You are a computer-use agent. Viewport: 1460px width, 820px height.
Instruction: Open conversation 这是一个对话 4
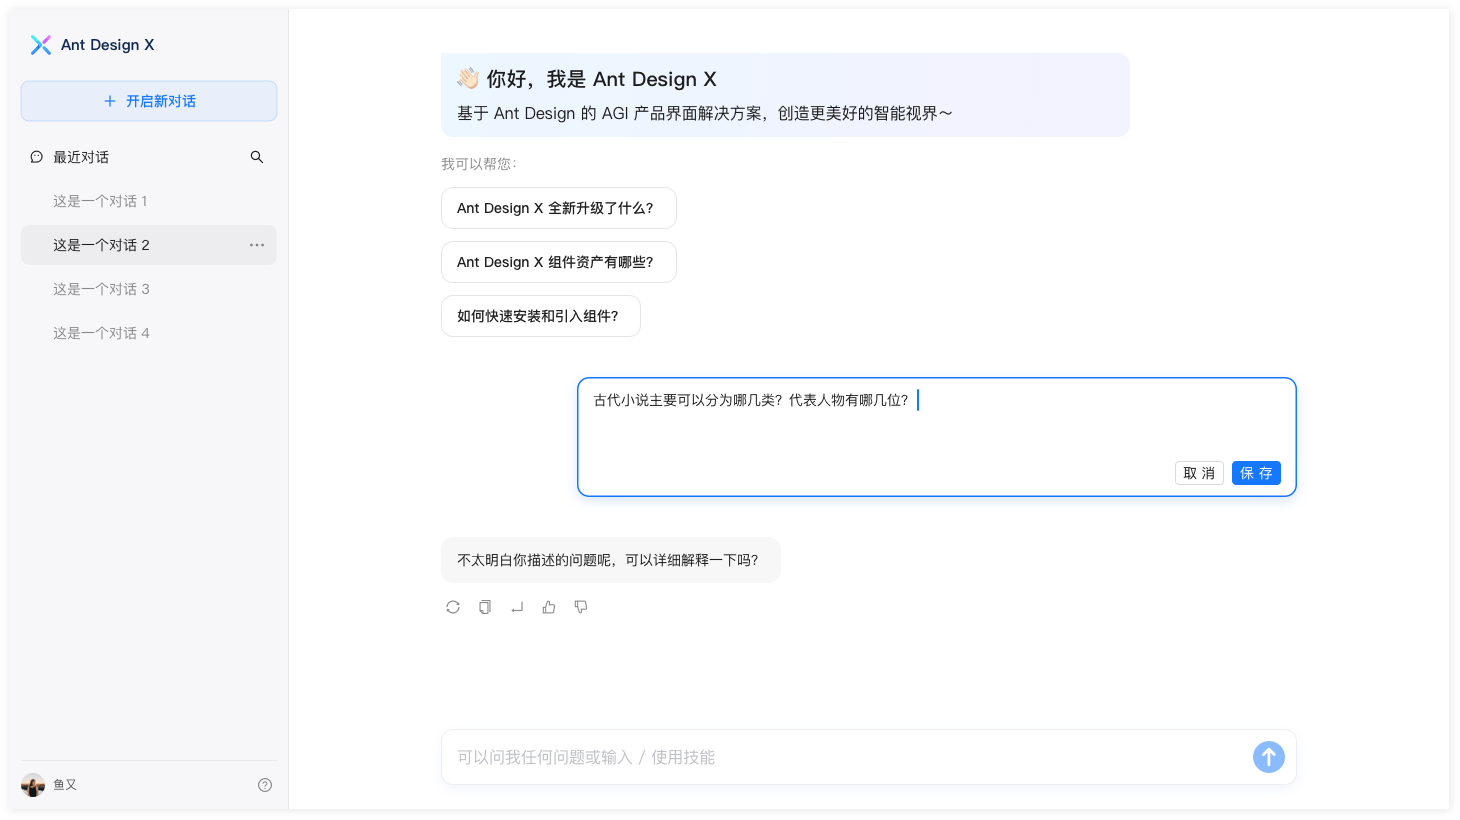point(149,333)
